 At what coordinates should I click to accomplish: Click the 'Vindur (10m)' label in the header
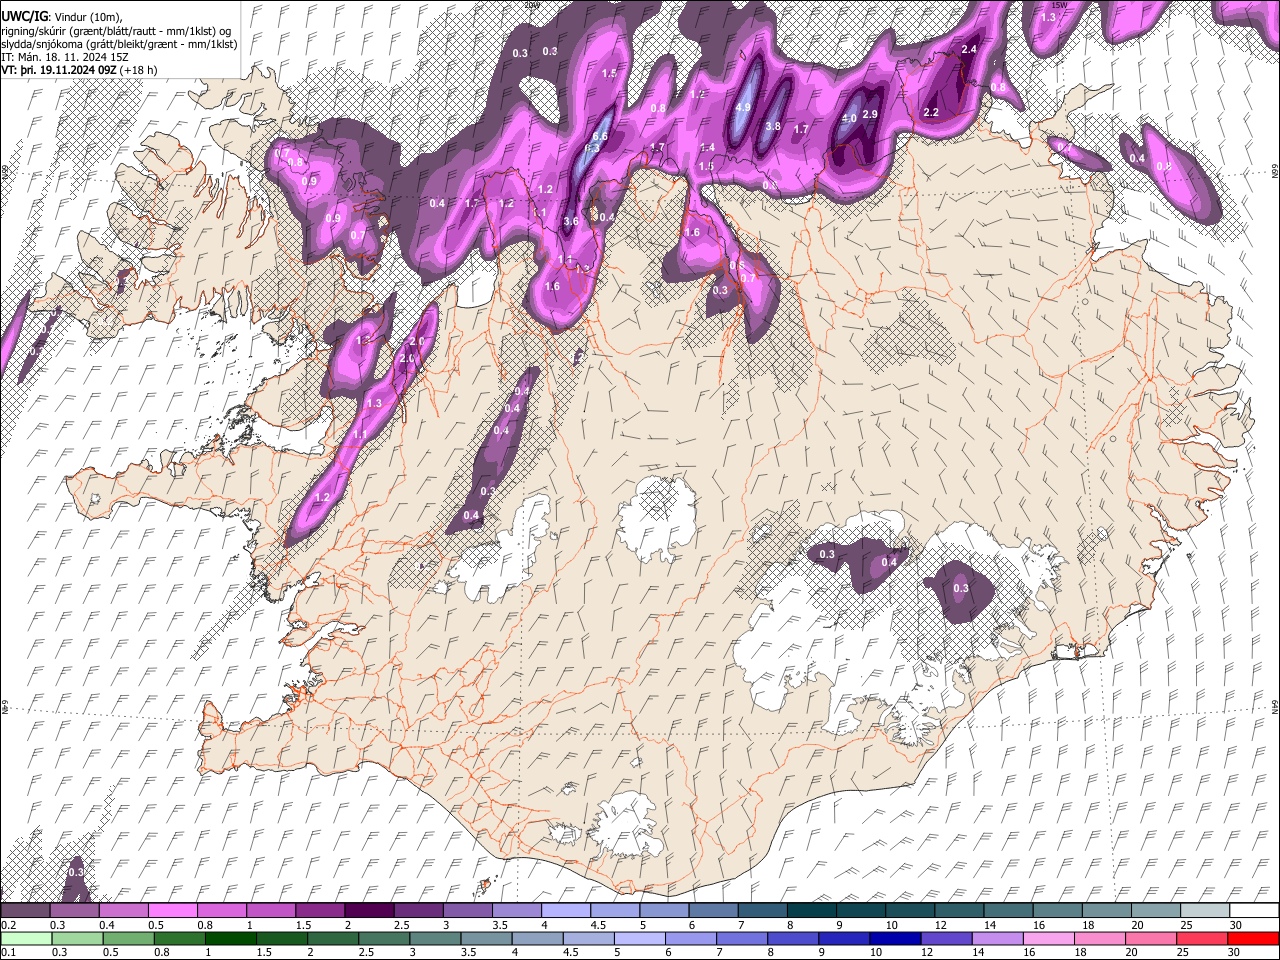(87, 17)
